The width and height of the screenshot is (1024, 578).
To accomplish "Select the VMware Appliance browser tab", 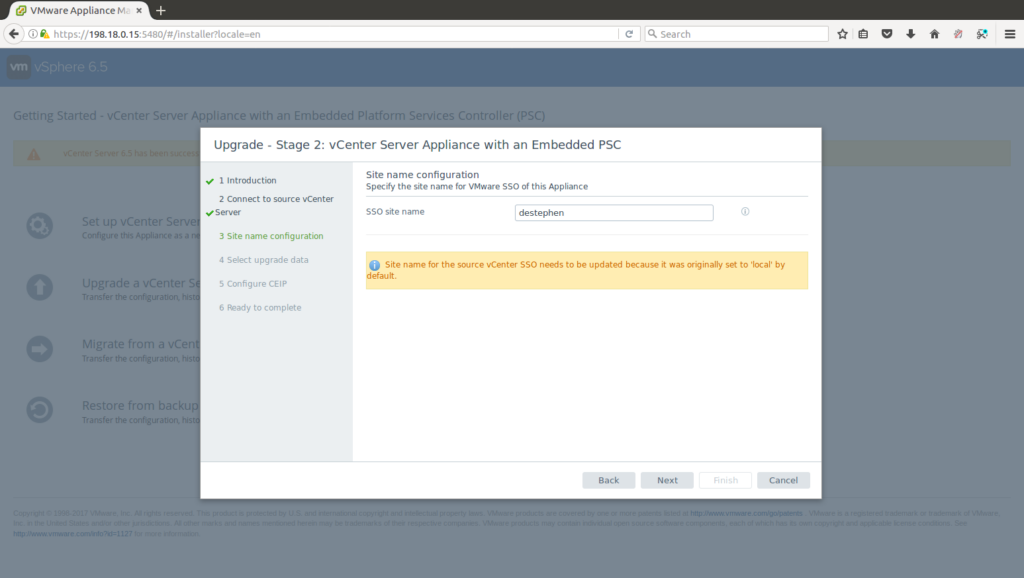I will point(78,10).
